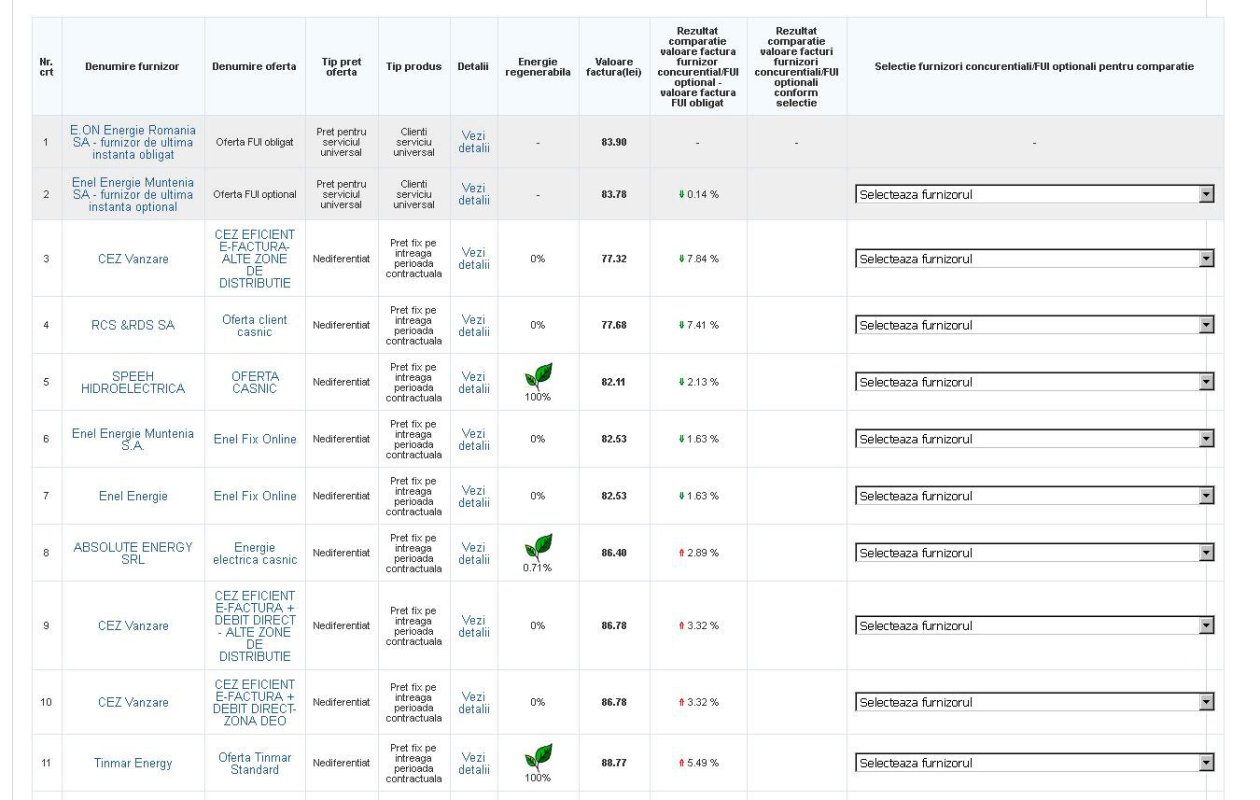Viewport: 1260px width, 800px height.
Task: Open the Enel Fix Online offer in row 6
Action: pyautogui.click(x=254, y=439)
